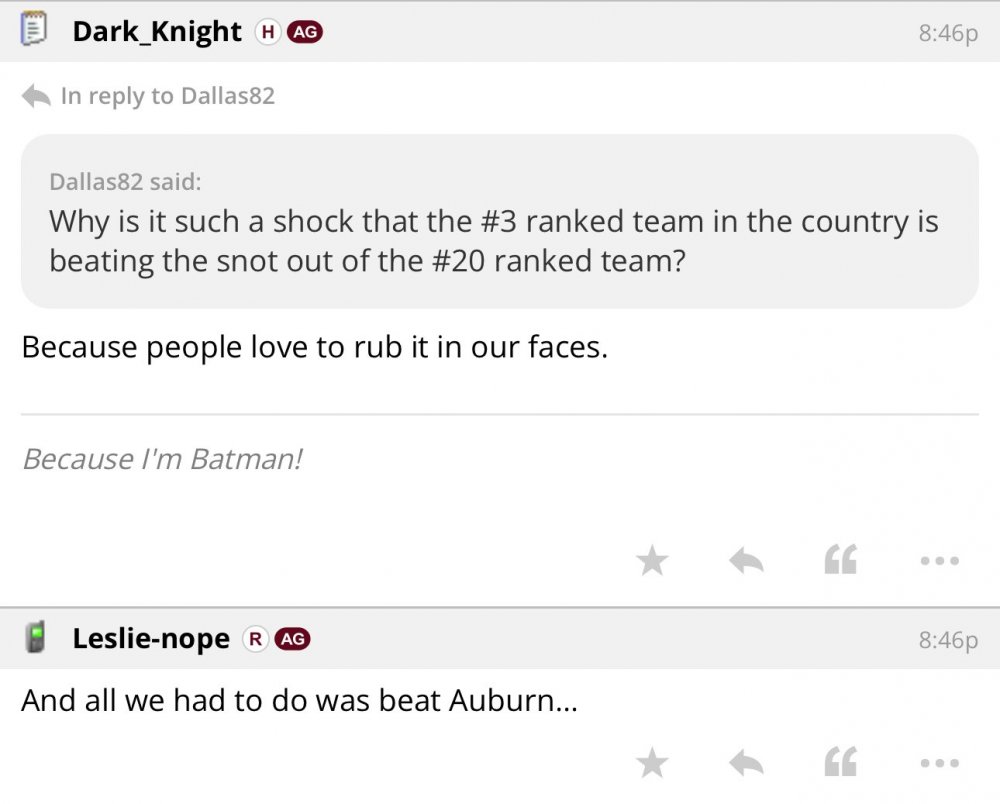Viewport: 1000px width, 804px height.
Task: Click the quoted Dallas82 message box
Action: 499,221
